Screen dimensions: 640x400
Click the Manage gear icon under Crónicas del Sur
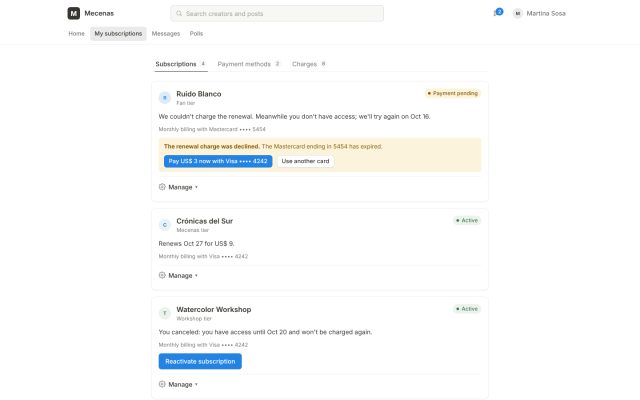pyautogui.click(x=162, y=275)
